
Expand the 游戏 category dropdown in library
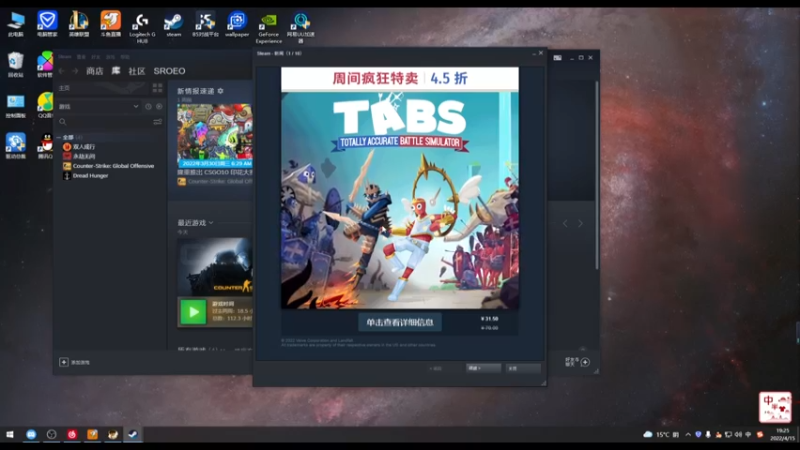coord(136,107)
